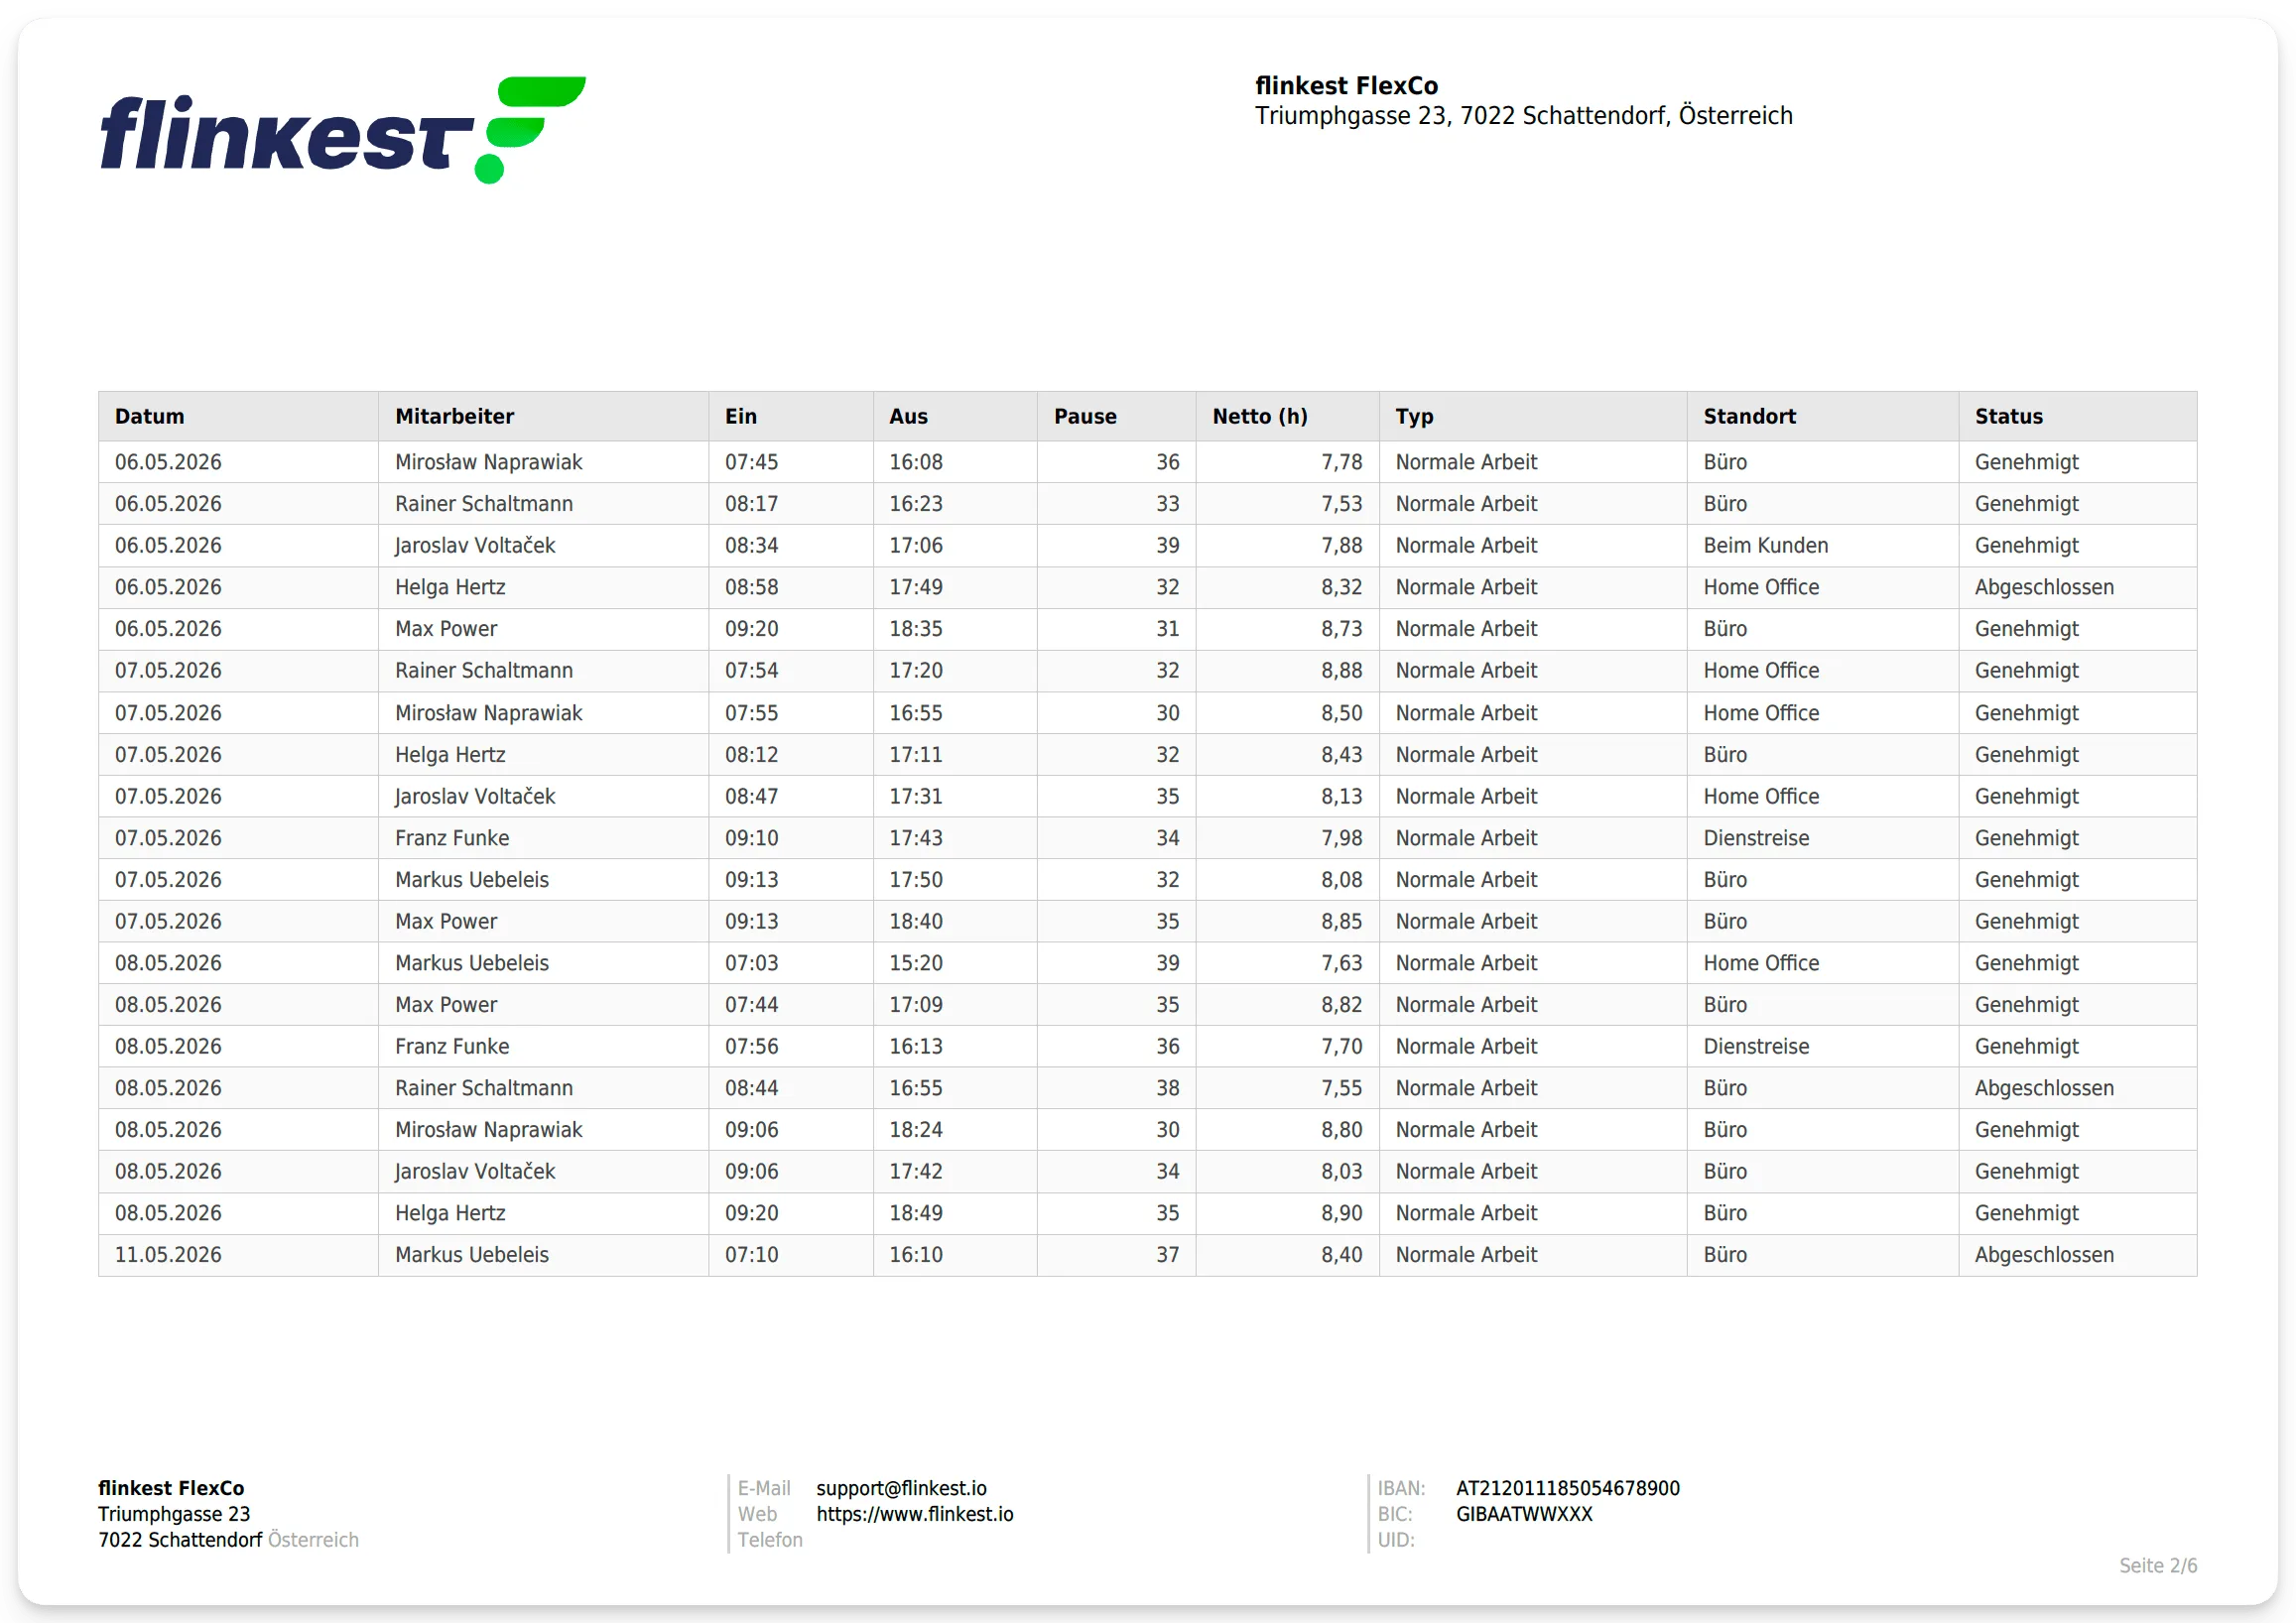The height and width of the screenshot is (1623, 2296).
Task: Click Netto value 8,90 for Helga Hertz
Action: tap(1341, 1213)
